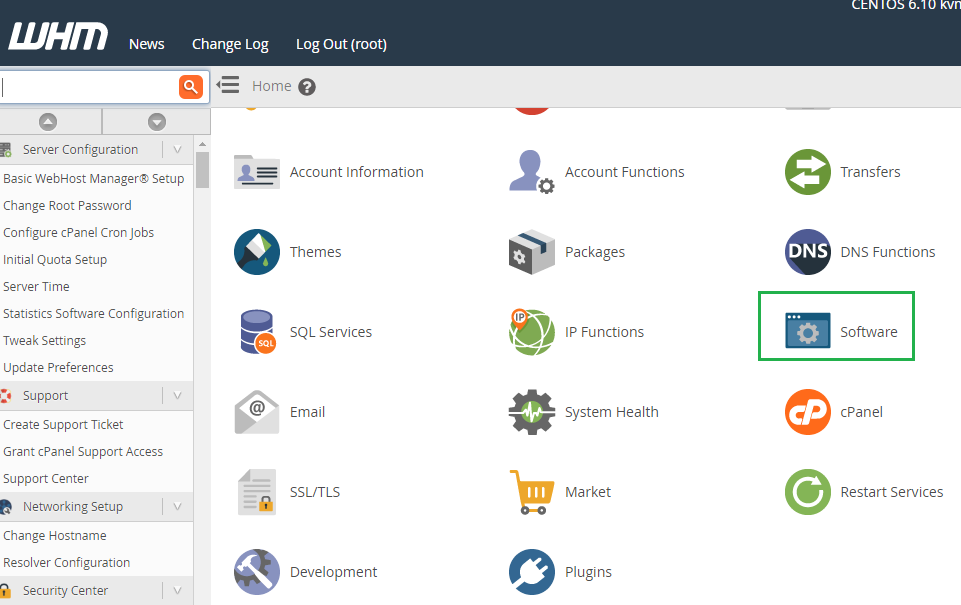Image resolution: width=961 pixels, height=605 pixels.
Task: Select the Networking Setup sidebar heading
Action: [73, 507]
